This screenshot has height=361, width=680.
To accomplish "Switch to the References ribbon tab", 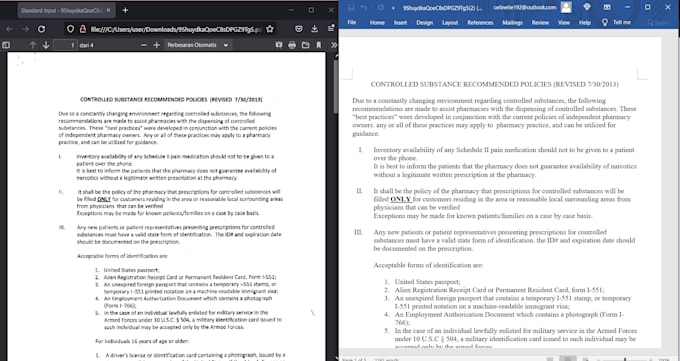I will [x=480, y=22].
